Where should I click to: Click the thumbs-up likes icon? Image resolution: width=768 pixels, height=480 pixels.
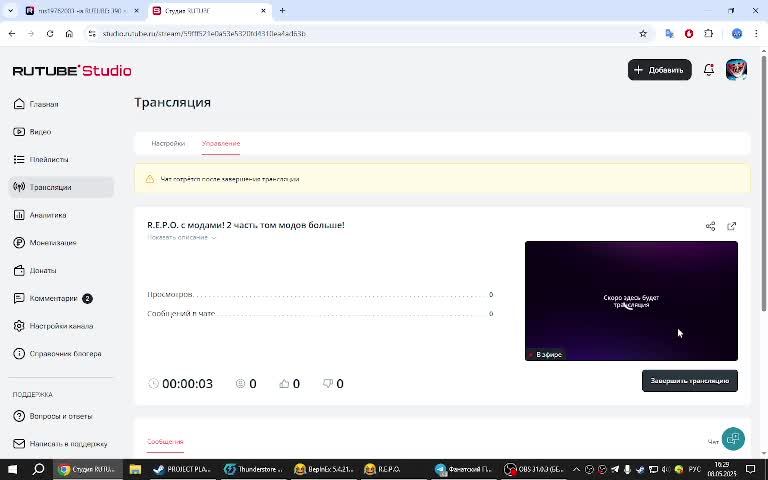[x=284, y=384]
